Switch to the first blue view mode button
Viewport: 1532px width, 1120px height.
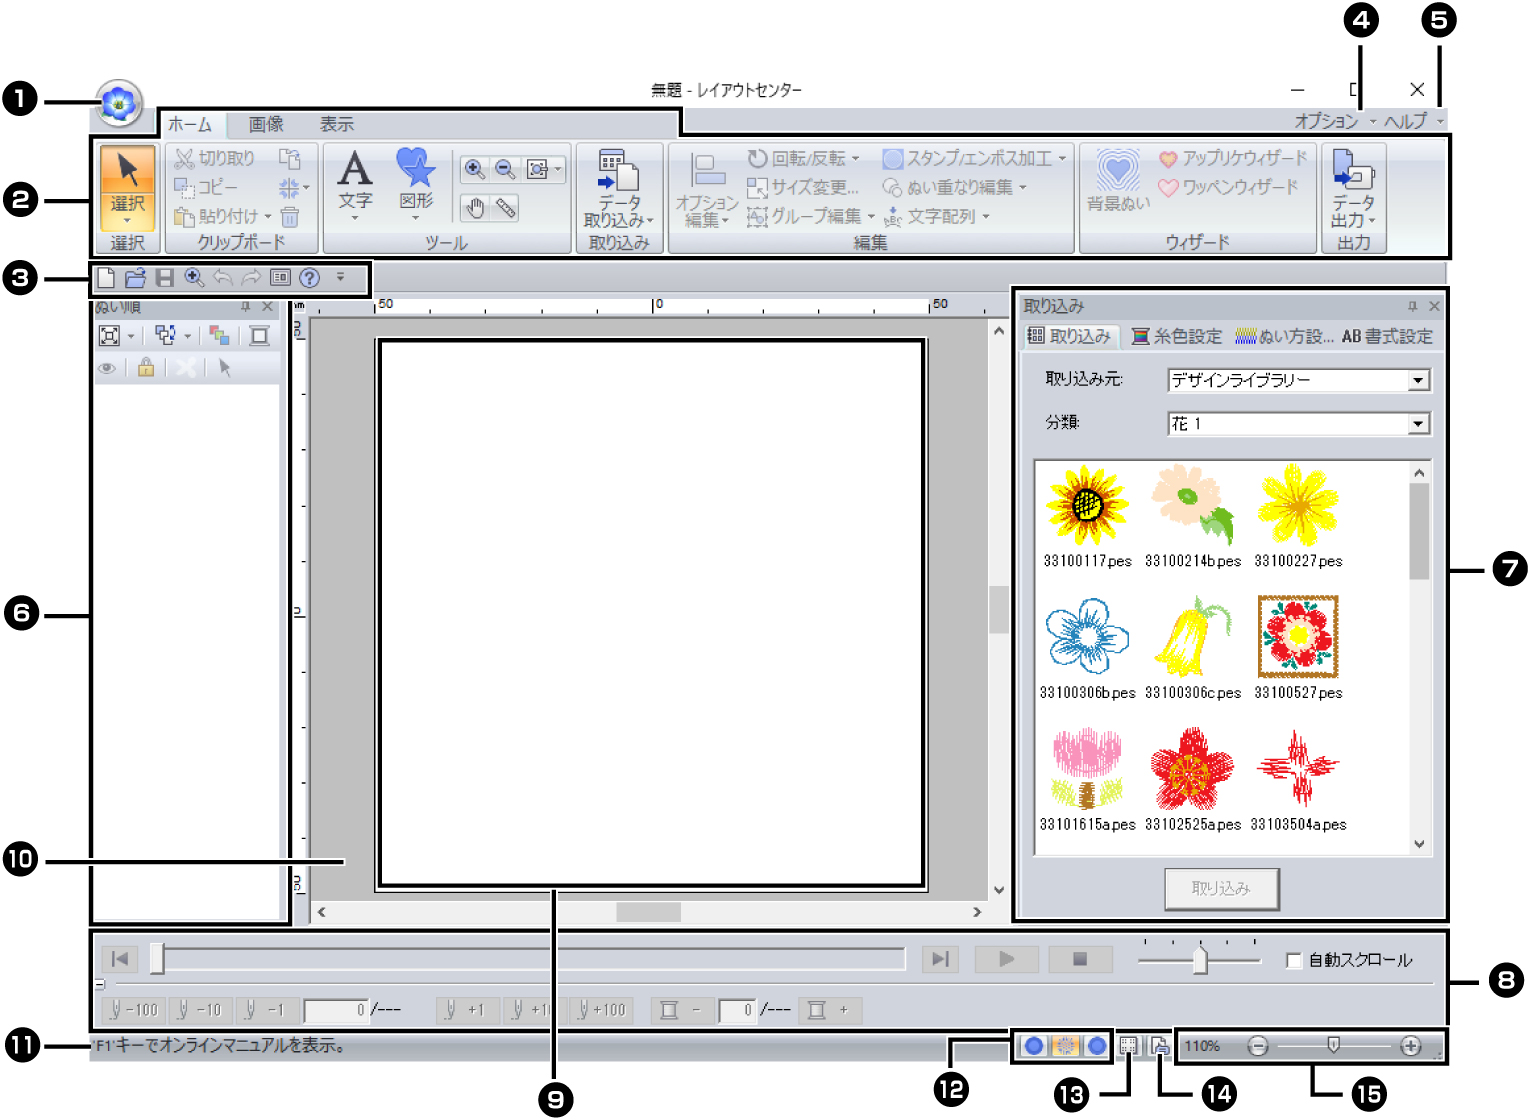[x=1034, y=1046]
